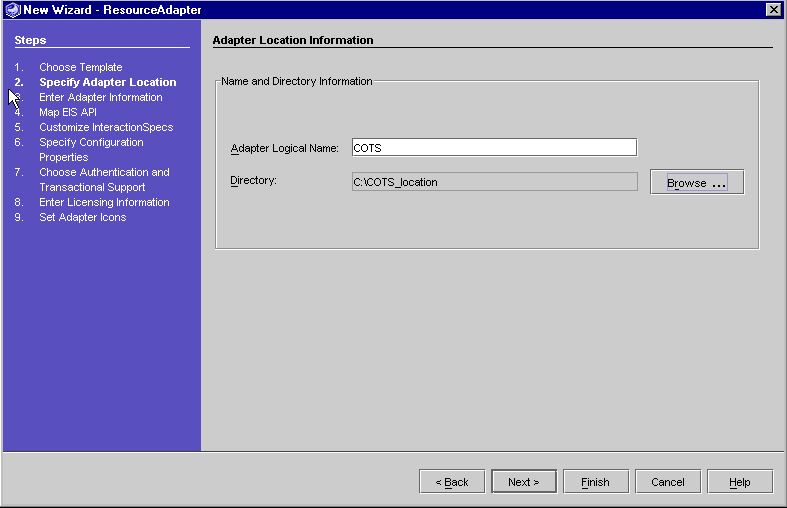Finish the ResourceAdapter wizard
The height and width of the screenshot is (508, 787).
[596, 482]
